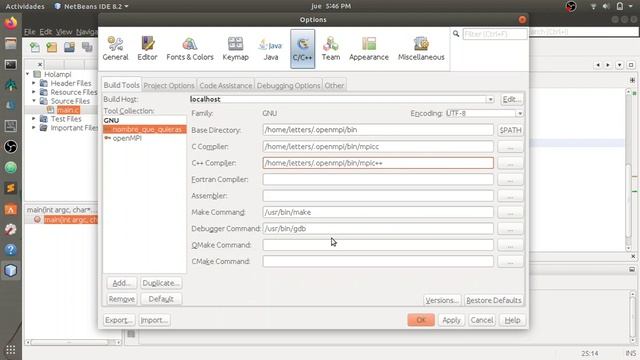This screenshot has width=640, height=360.
Task: Switch to the Code Assistance tab
Action: point(226,85)
